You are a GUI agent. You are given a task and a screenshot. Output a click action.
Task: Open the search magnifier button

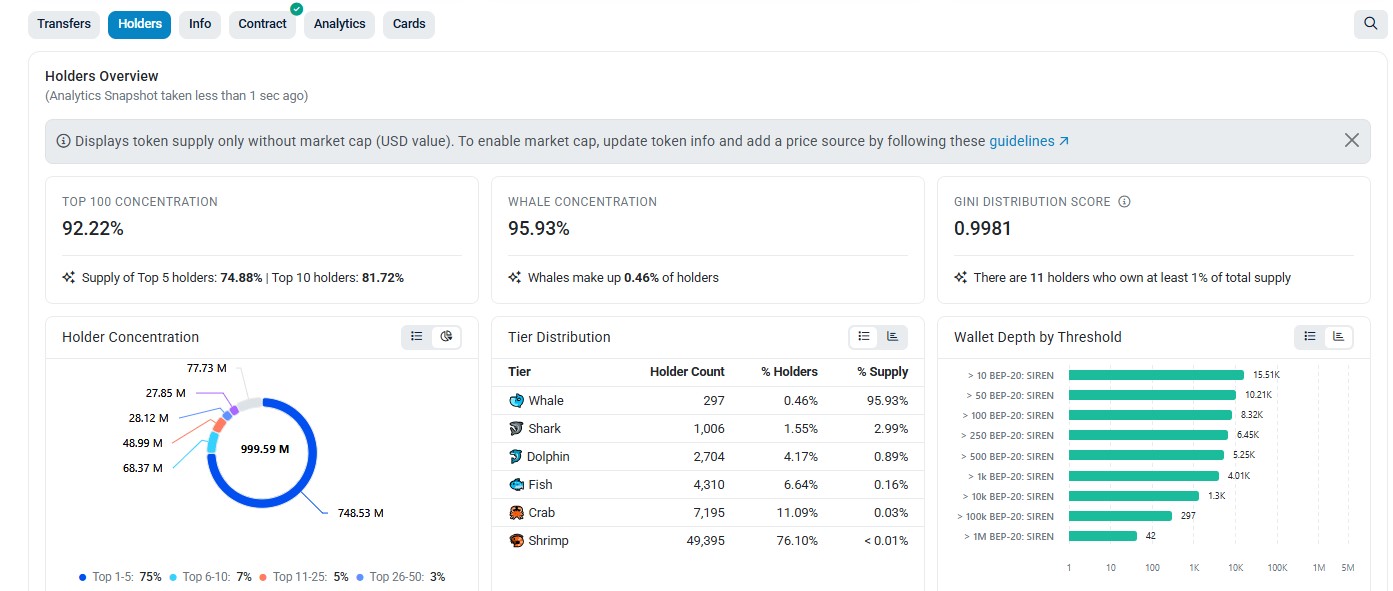coord(1370,24)
